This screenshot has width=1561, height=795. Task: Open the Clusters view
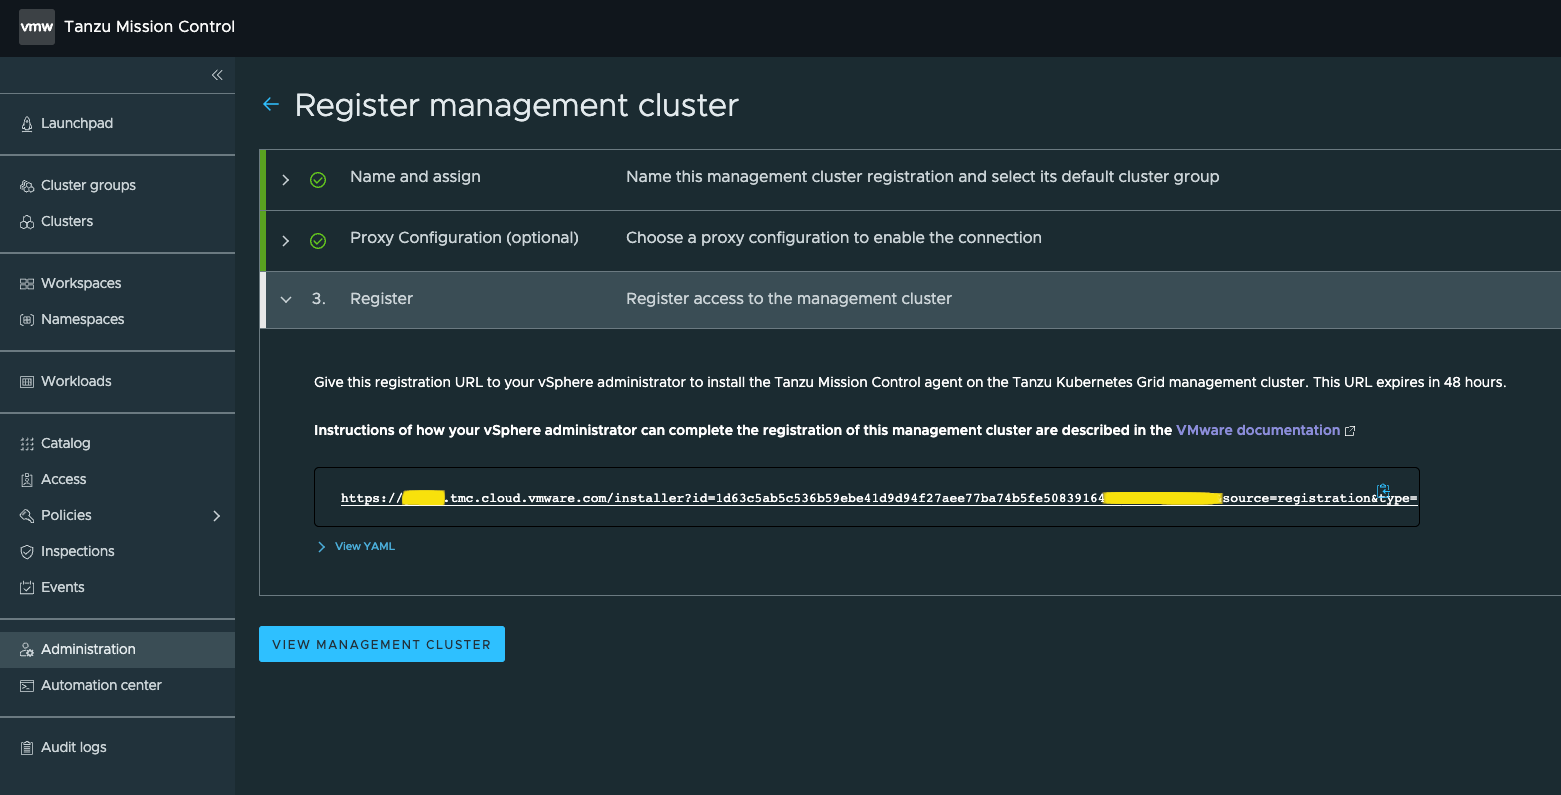click(x=66, y=221)
